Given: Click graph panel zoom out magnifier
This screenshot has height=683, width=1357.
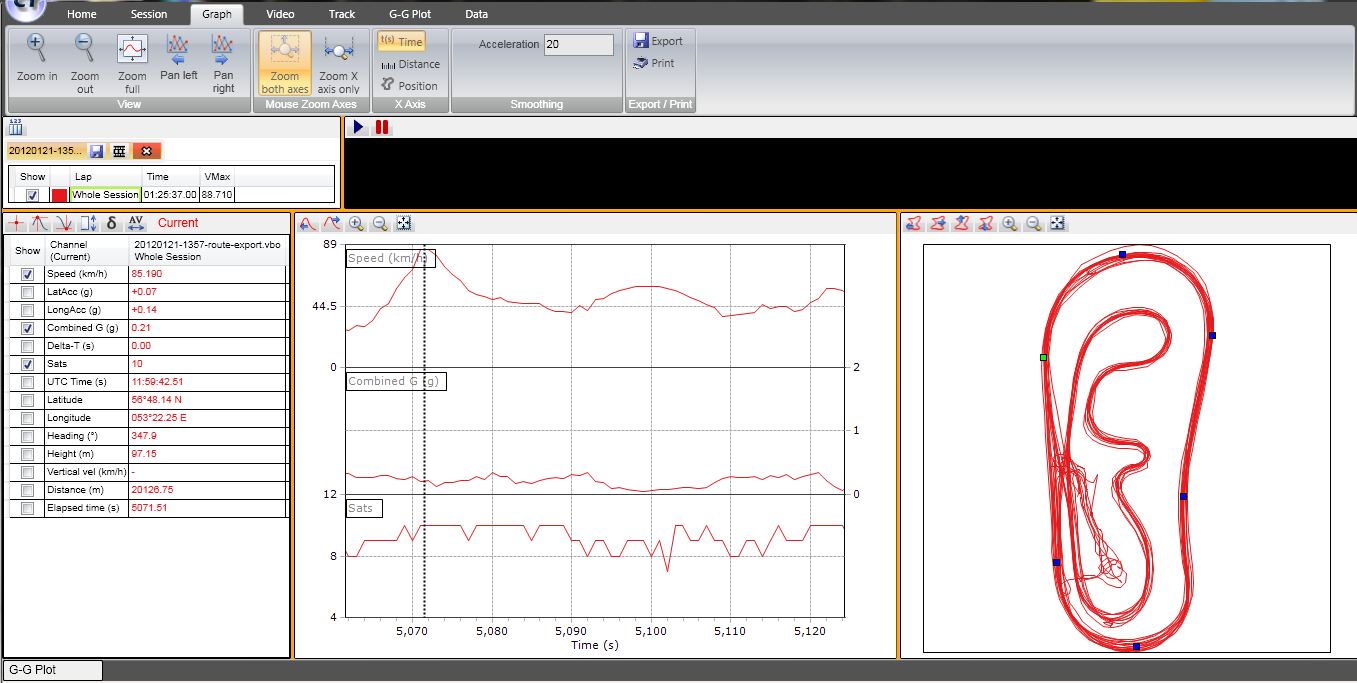Looking at the screenshot, I should 380,224.
